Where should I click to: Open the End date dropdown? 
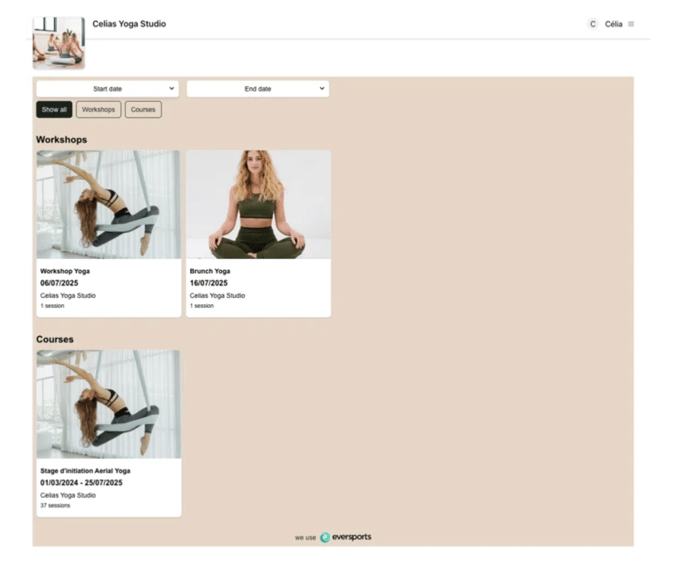pyautogui.click(x=258, y=89)
